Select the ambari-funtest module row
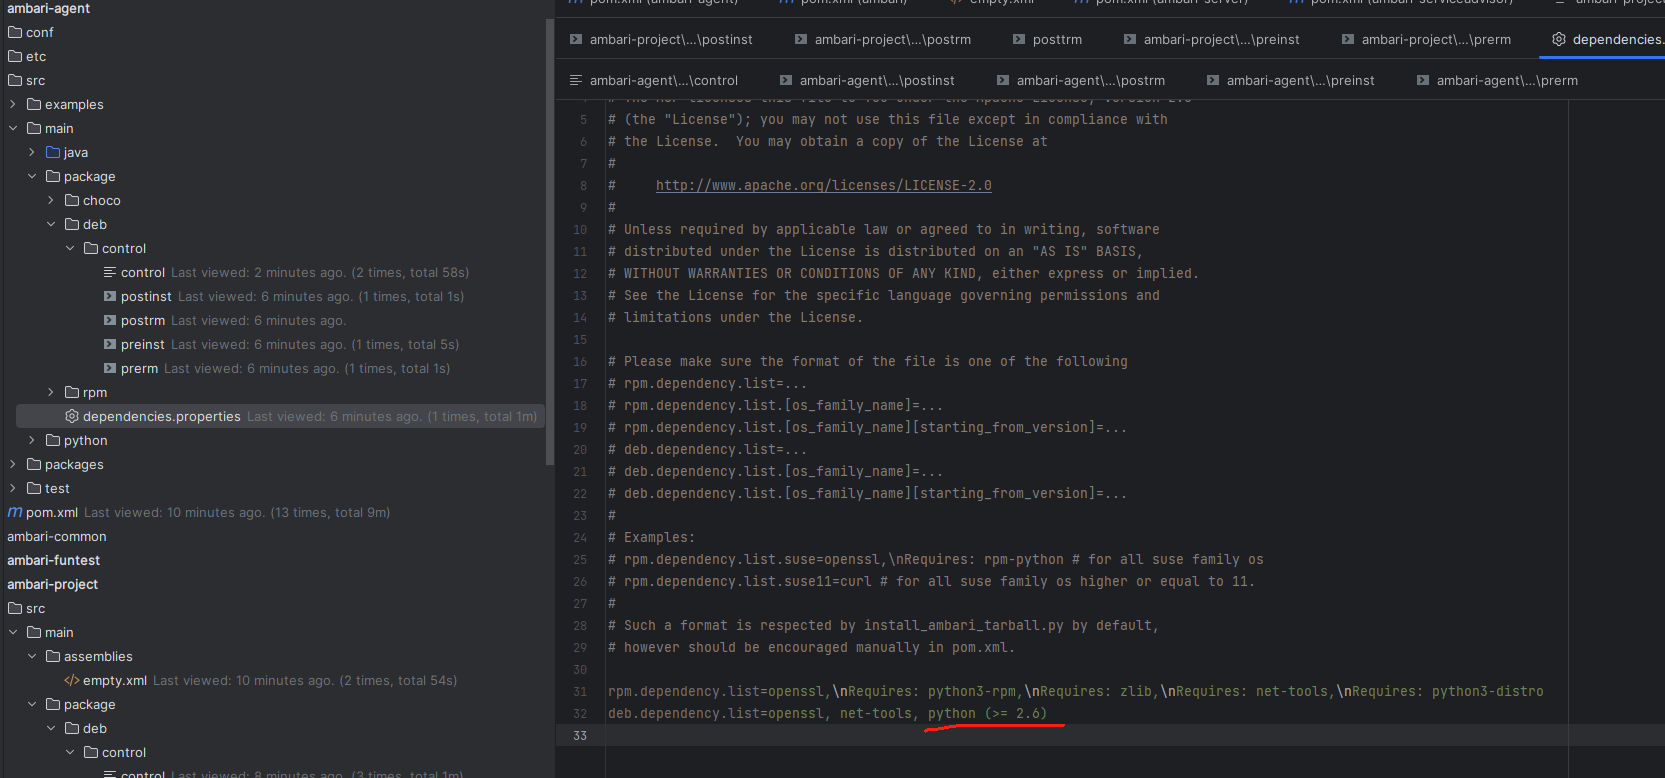This screenshot has height=778, width=1665. pyautogui.click(x=53, y=560)
